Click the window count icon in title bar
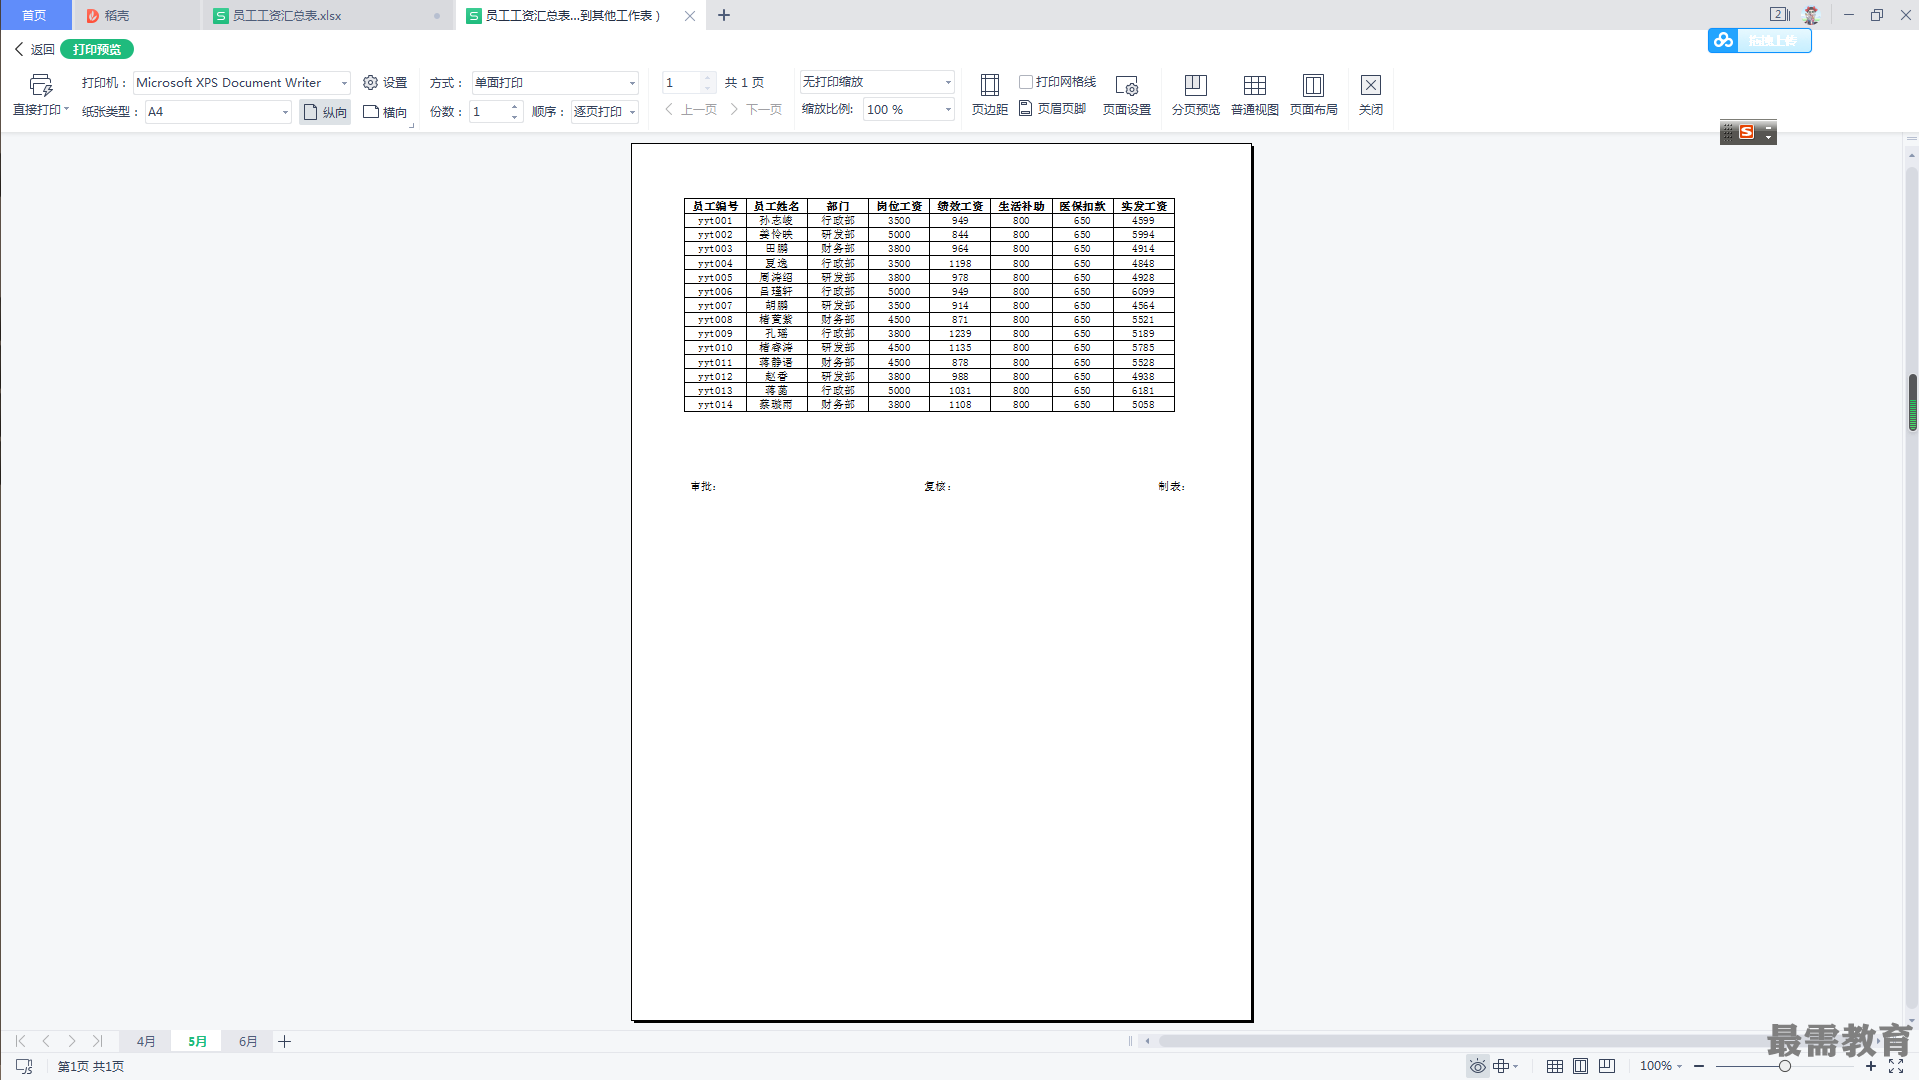Screen dimensions: 1919x1080 tap(1780, 15)
